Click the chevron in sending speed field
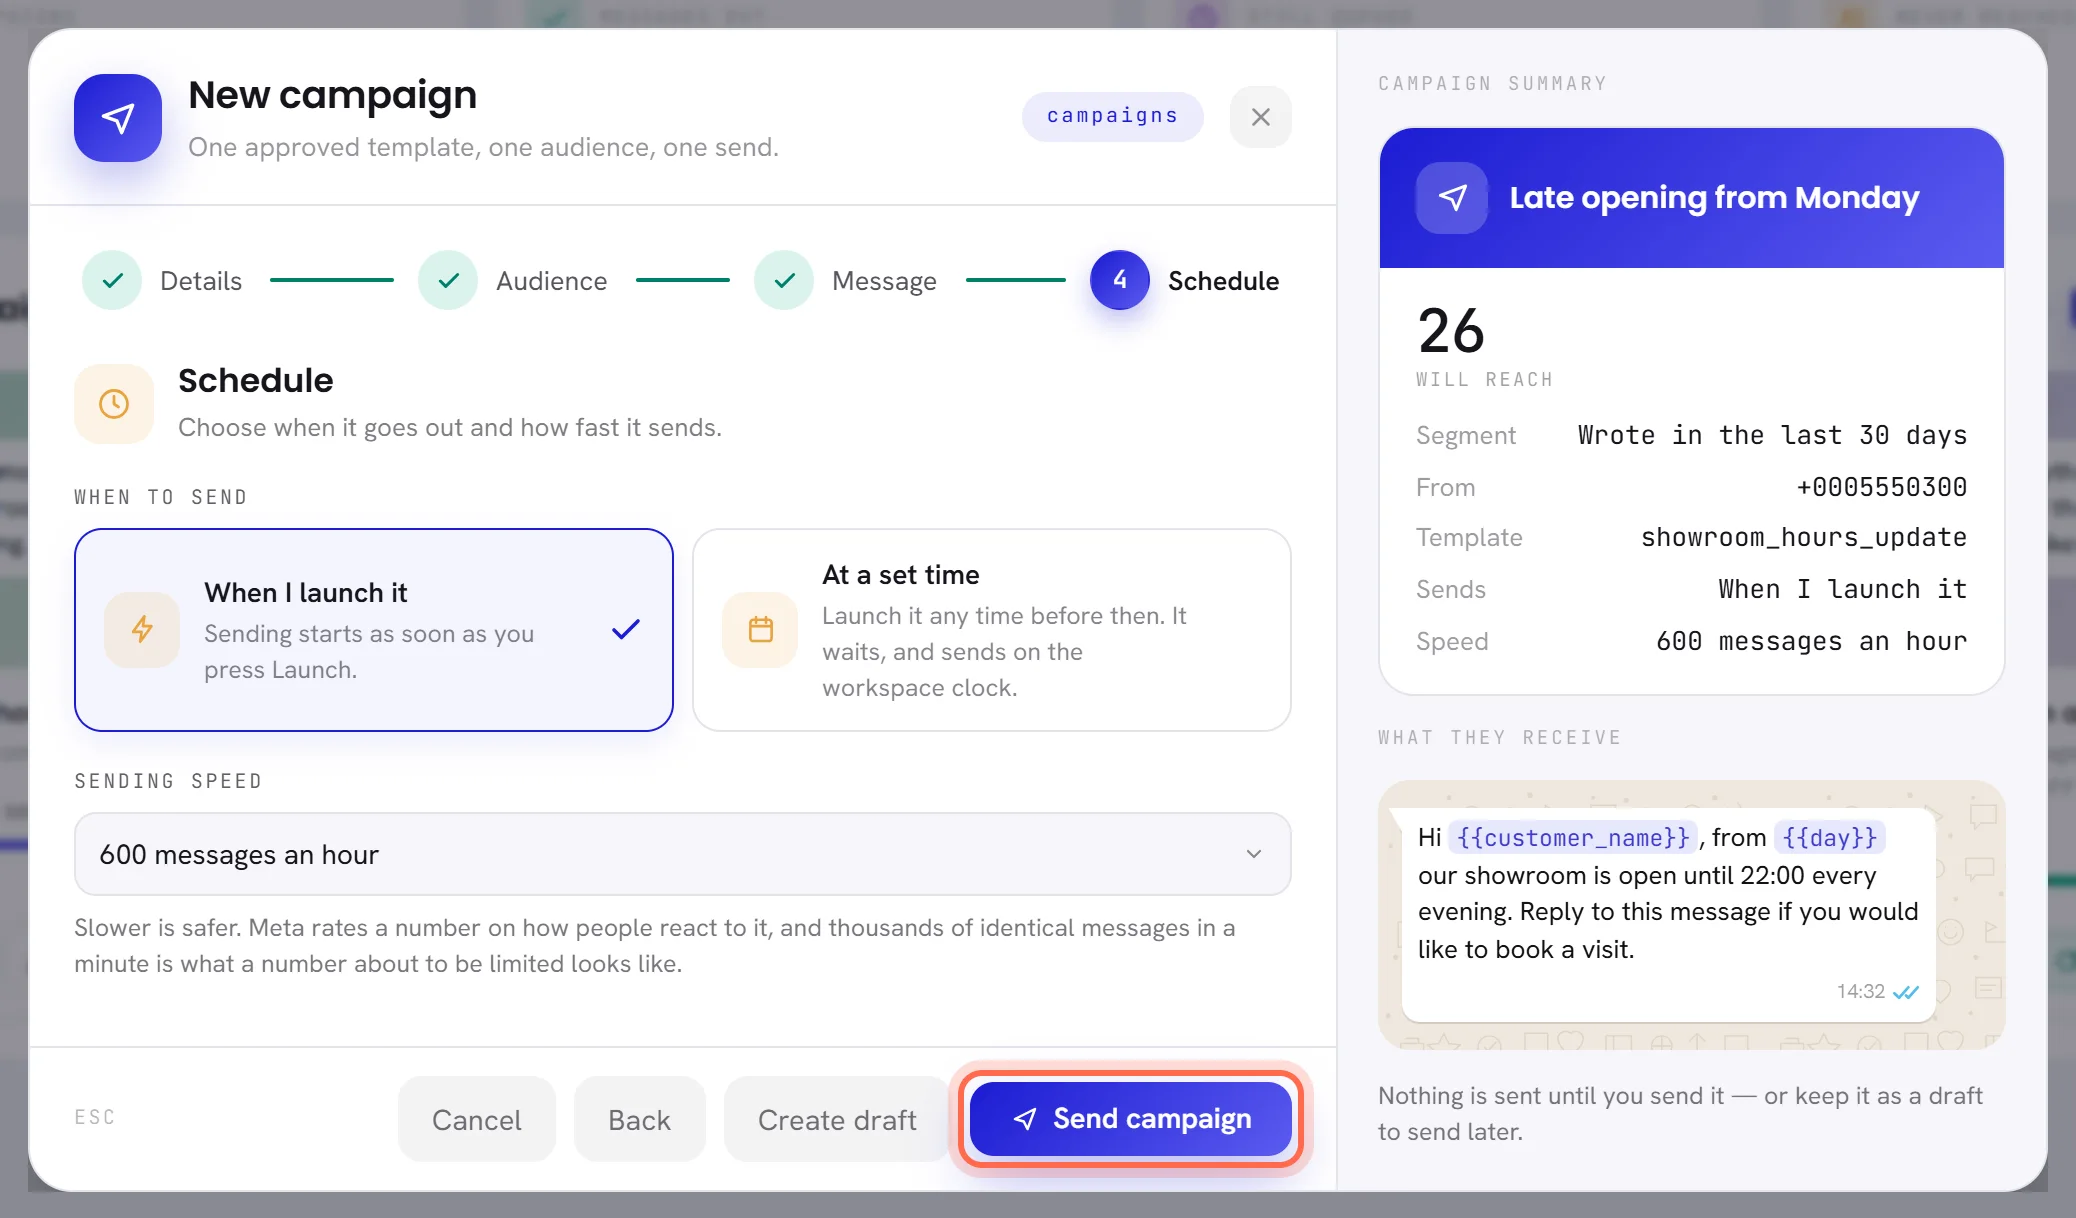2076x1218 pixels. 1254,854
